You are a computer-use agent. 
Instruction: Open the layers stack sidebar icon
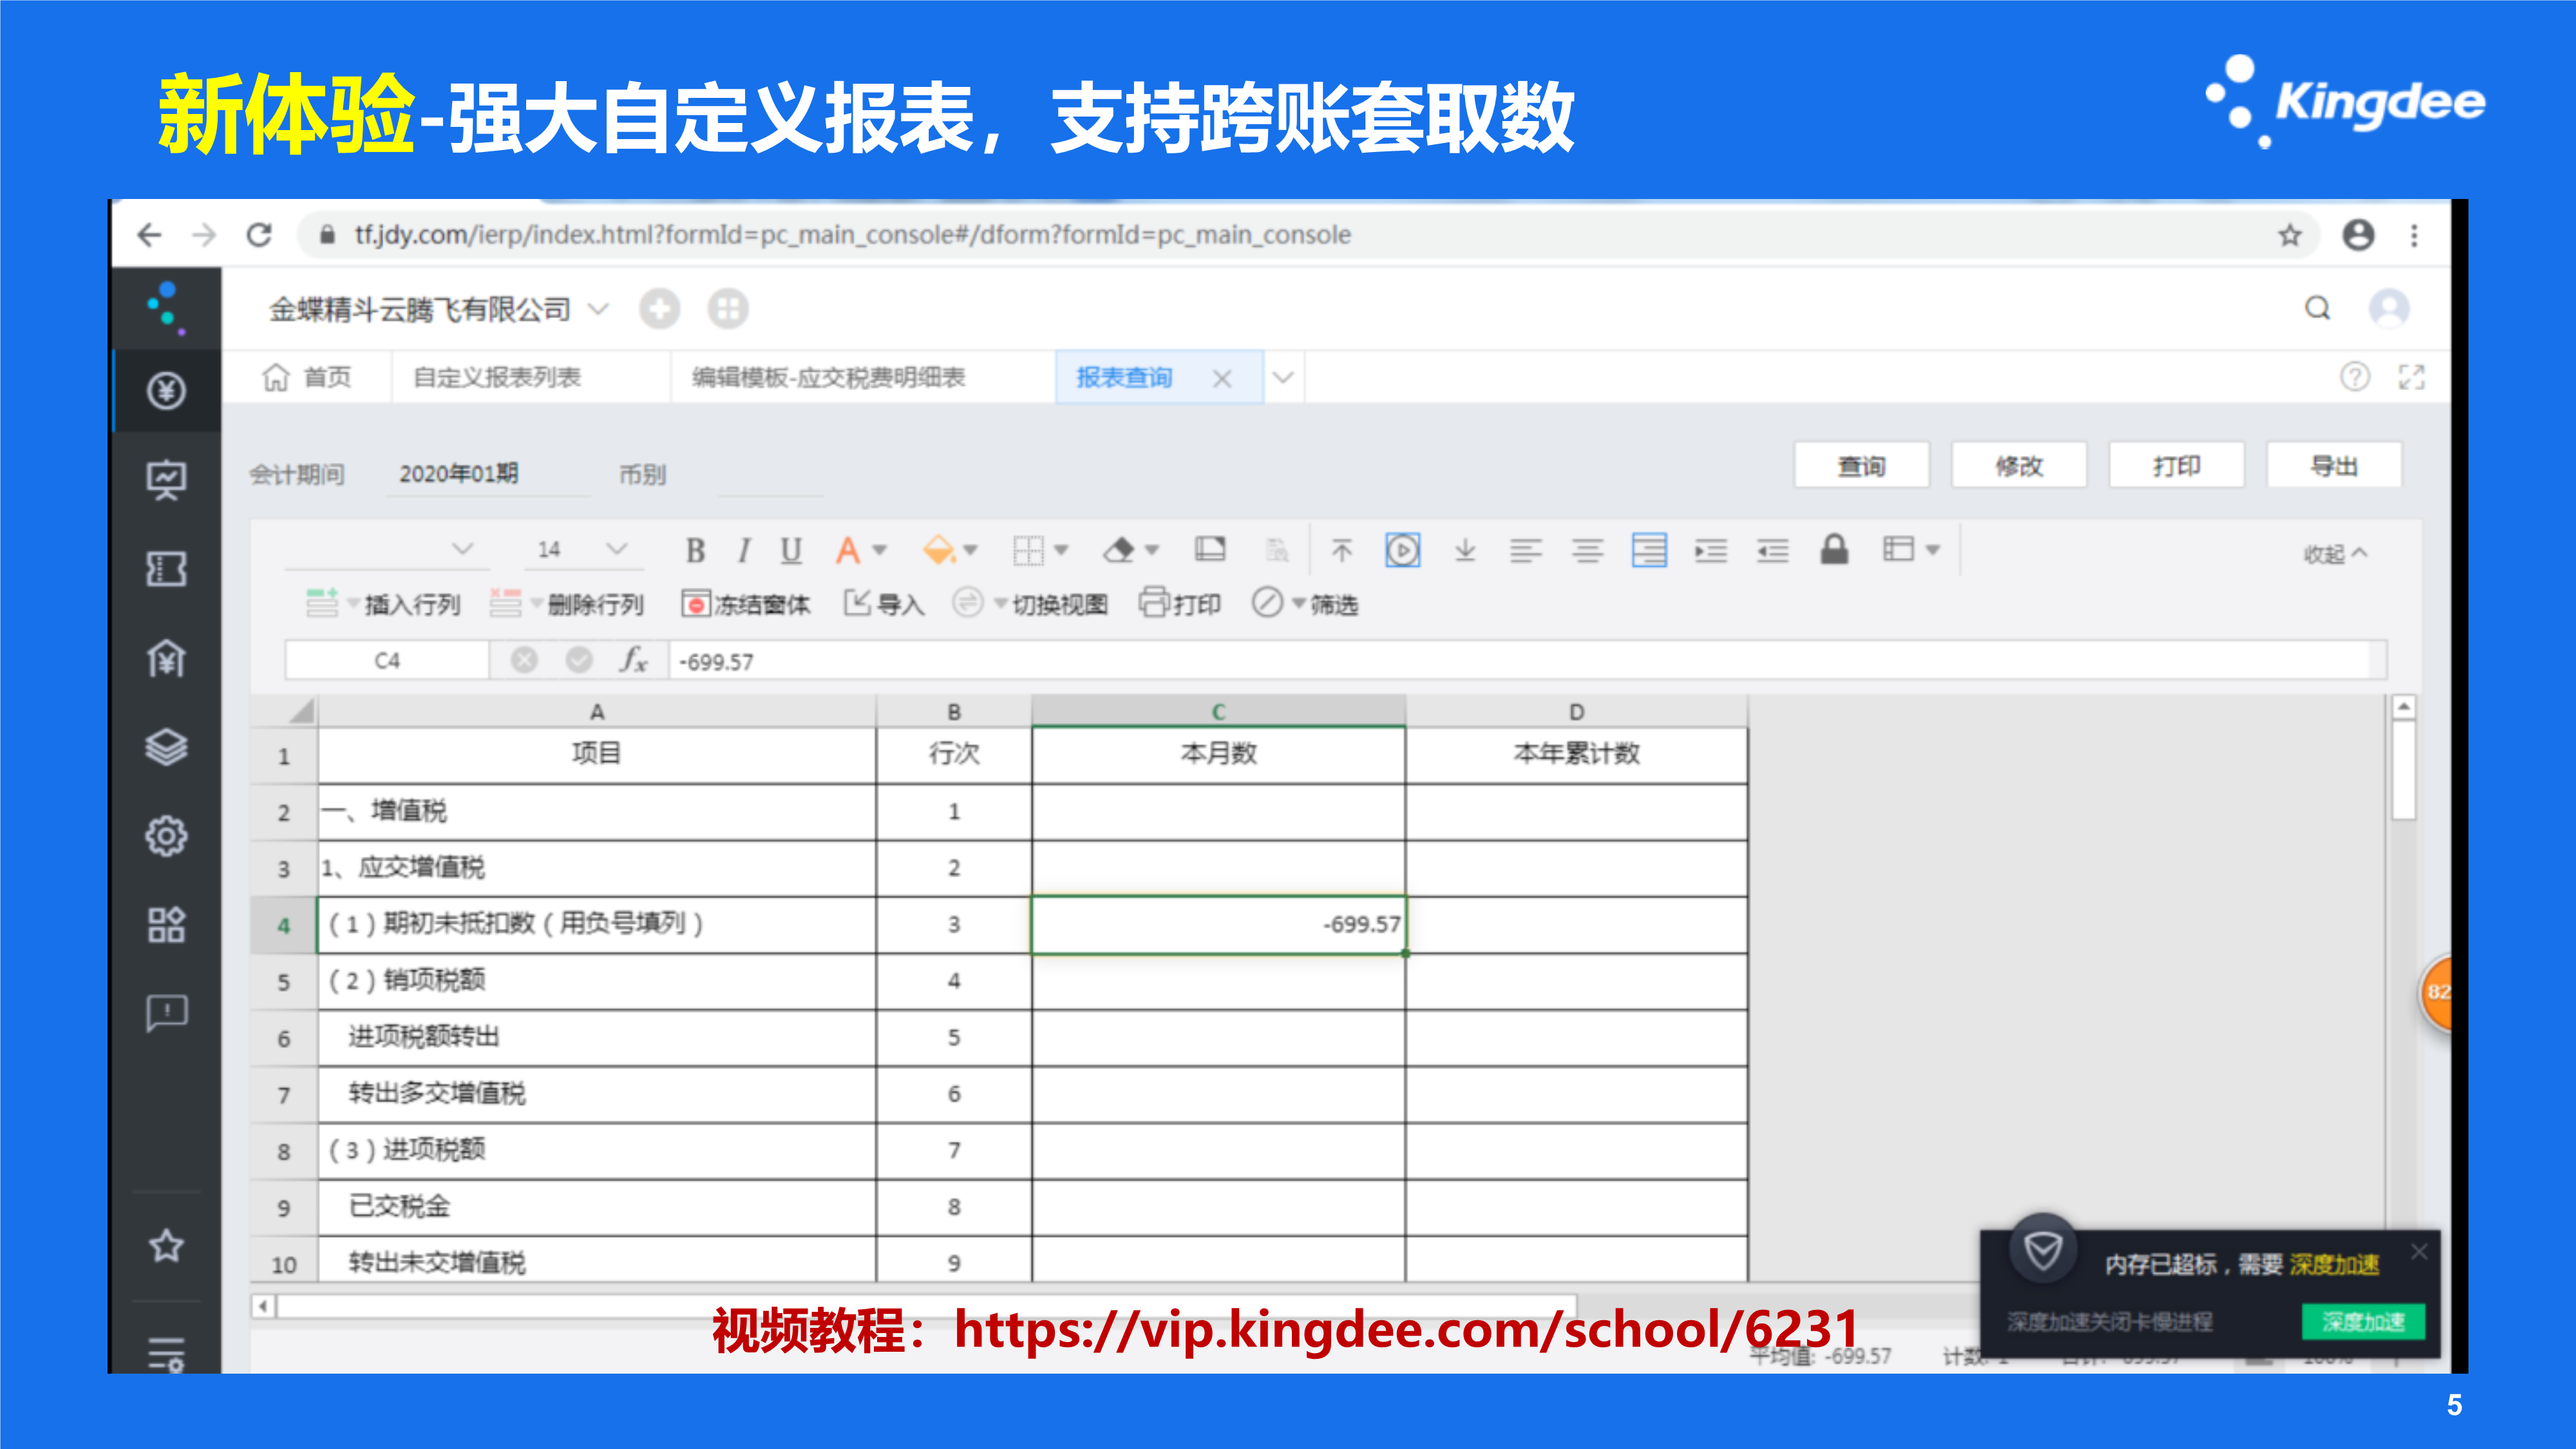point(166,747)
